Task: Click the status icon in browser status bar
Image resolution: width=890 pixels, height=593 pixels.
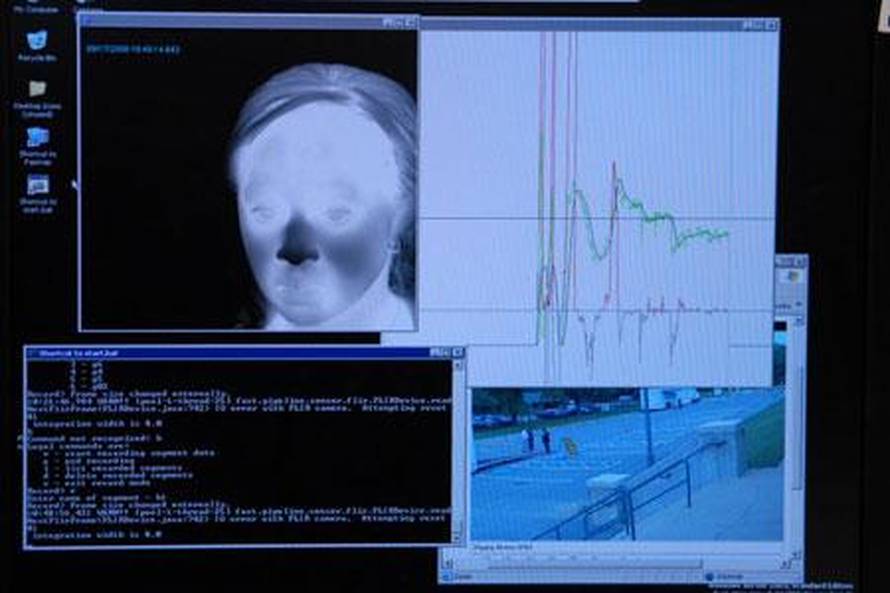Action: point(709,577)
